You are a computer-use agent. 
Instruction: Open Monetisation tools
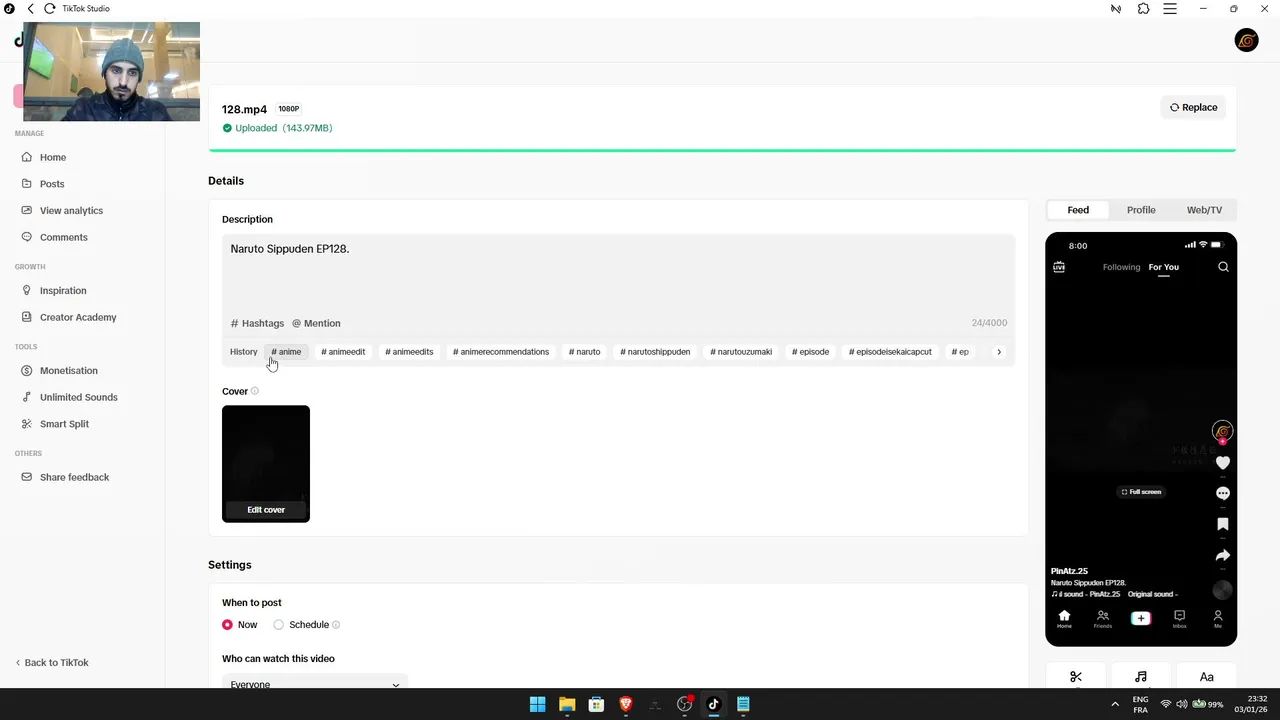[x=68, y=371]
